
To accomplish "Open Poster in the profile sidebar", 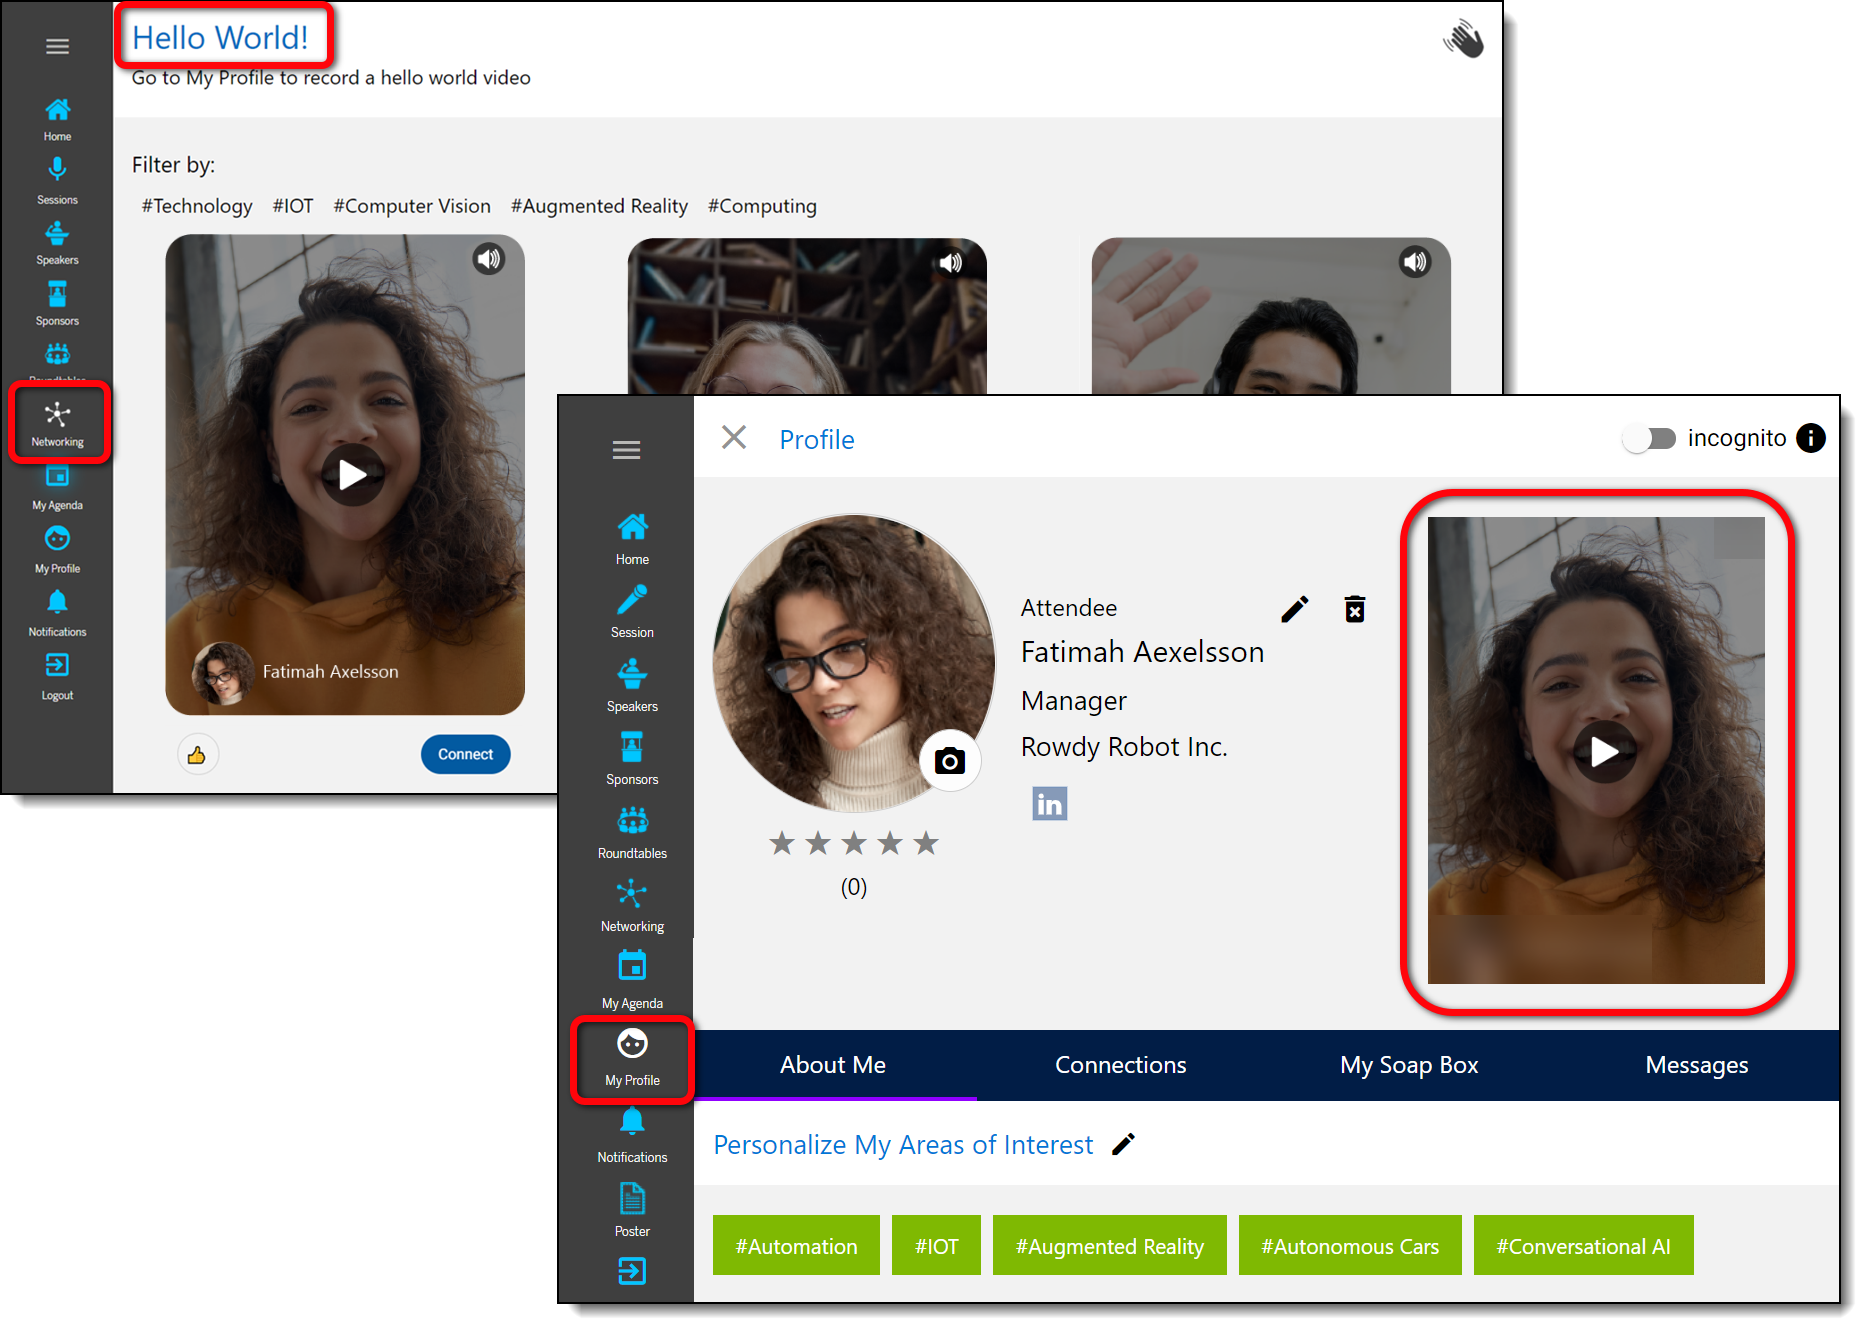I will (x=632, y=1208).
